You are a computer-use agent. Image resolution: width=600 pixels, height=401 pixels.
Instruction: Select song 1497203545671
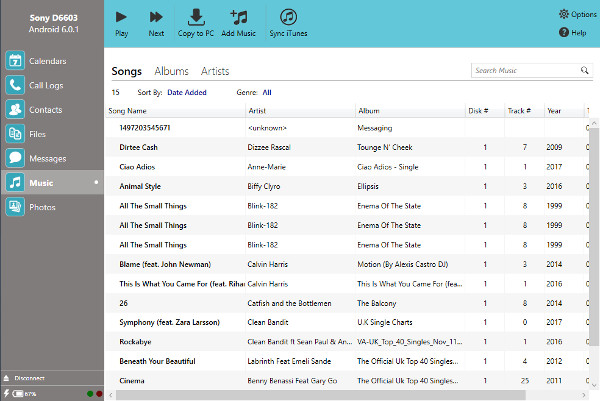145,128
